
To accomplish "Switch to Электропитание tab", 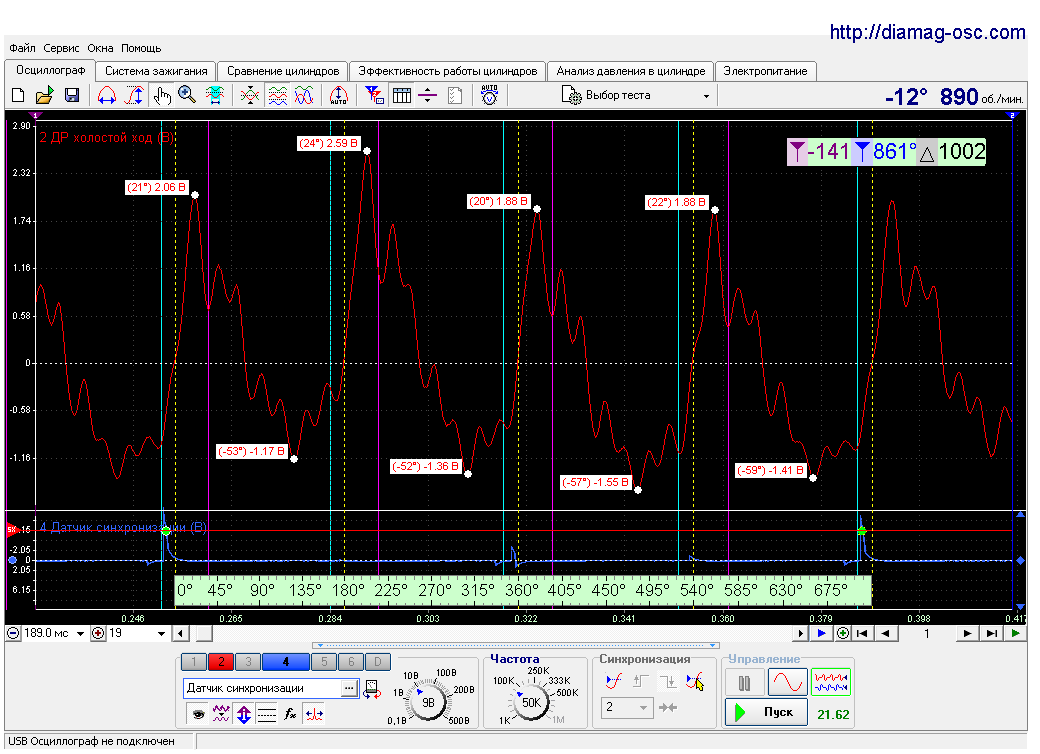I will pos(765,71).
